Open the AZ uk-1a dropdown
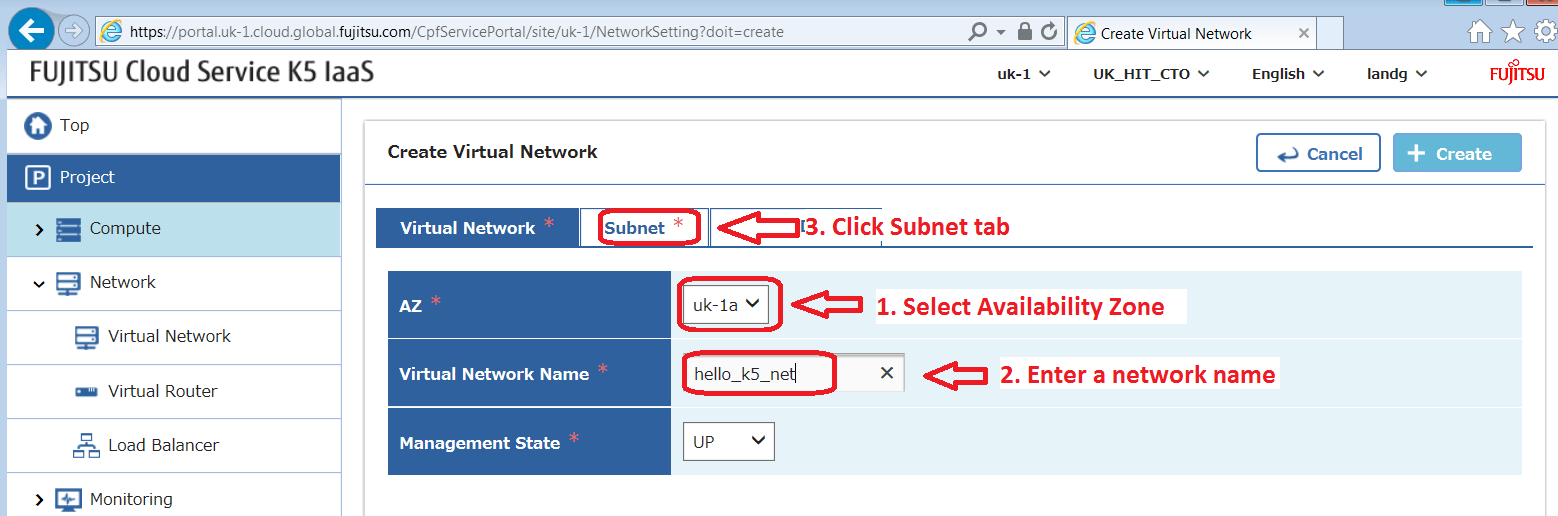Screen dimensions: 1558x516 pyautogui.click(x=729, y=305)
